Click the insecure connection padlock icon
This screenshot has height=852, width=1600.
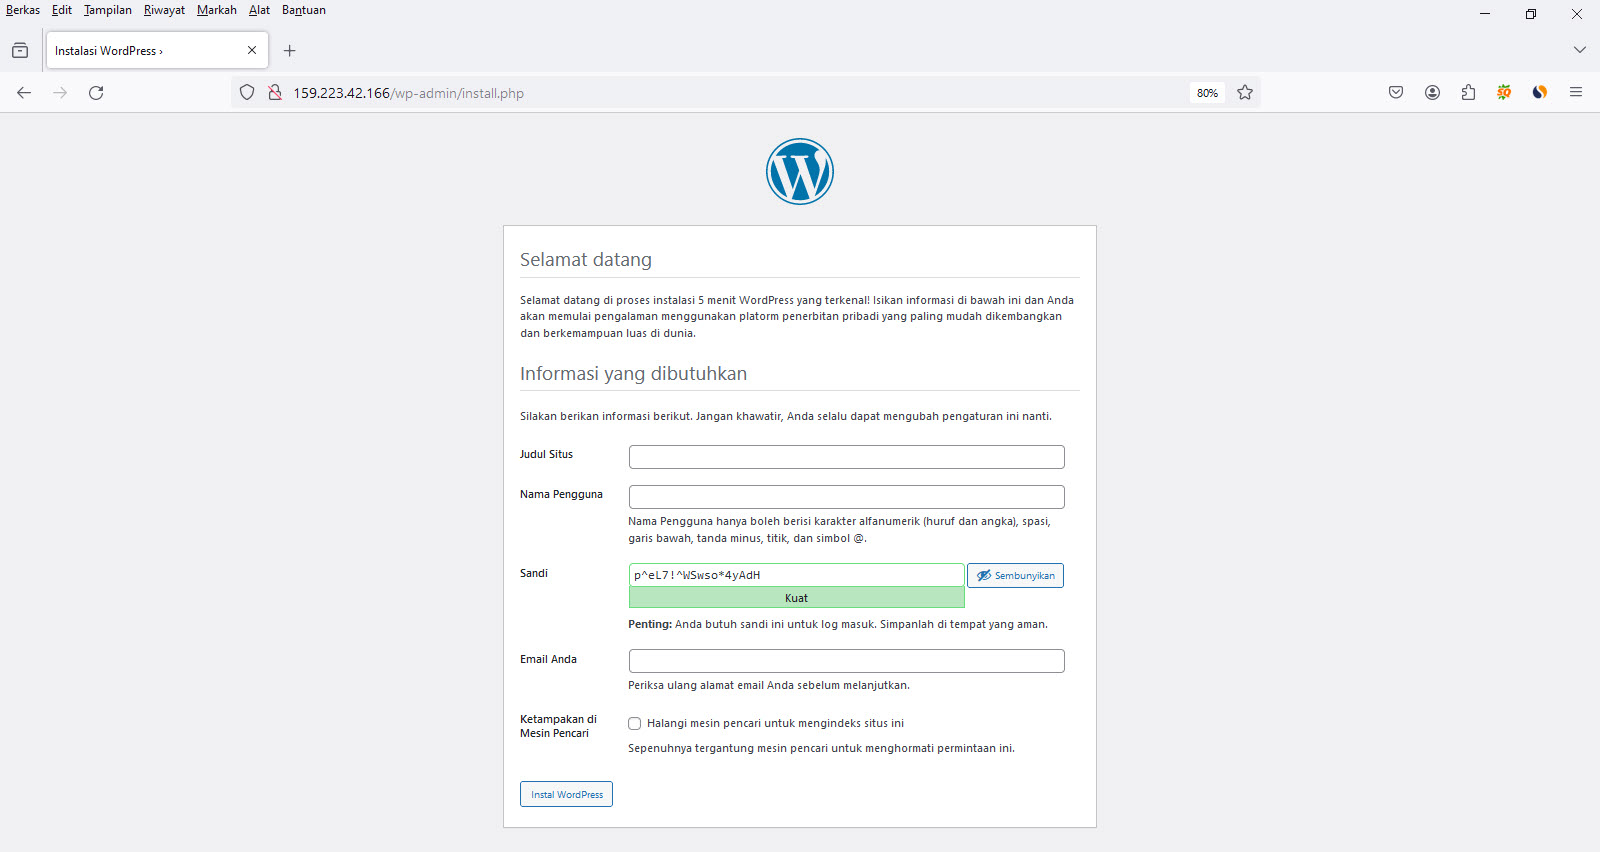[275, 93]
